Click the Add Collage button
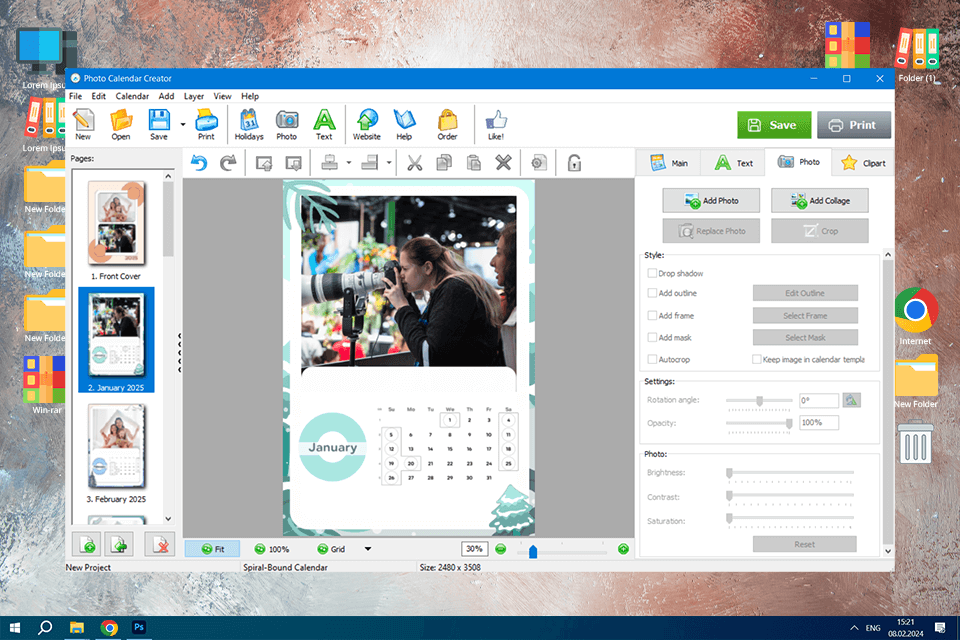The height and width of the screenshot is (640, 960). tap(820, 200)
